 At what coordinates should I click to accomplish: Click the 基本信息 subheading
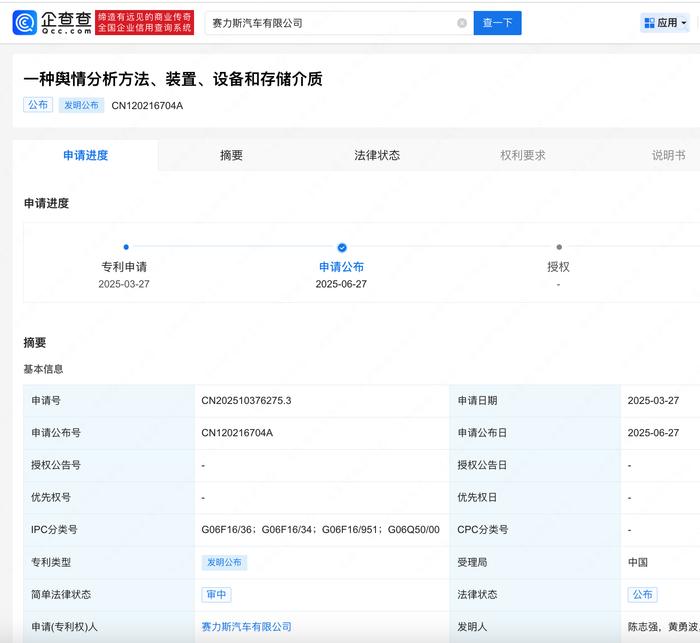pyautogui.click(x=43, y=369)
